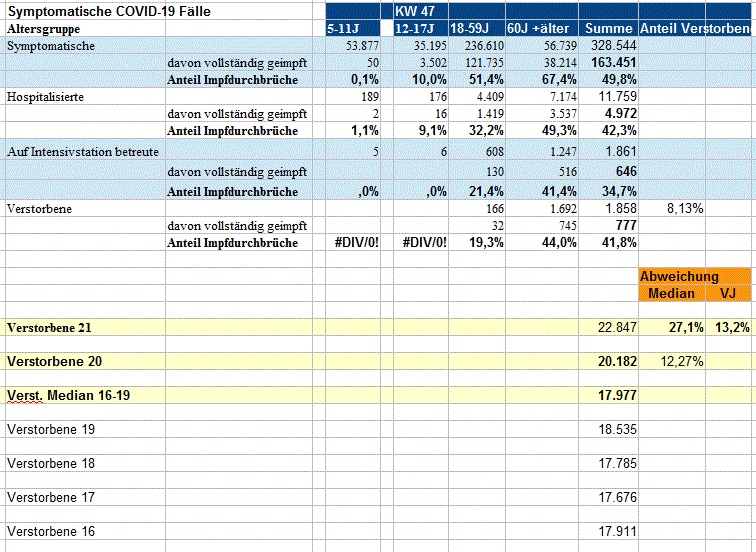Select the orange 'Median' header cell
The image size is (756, 552).
(671, 294)
